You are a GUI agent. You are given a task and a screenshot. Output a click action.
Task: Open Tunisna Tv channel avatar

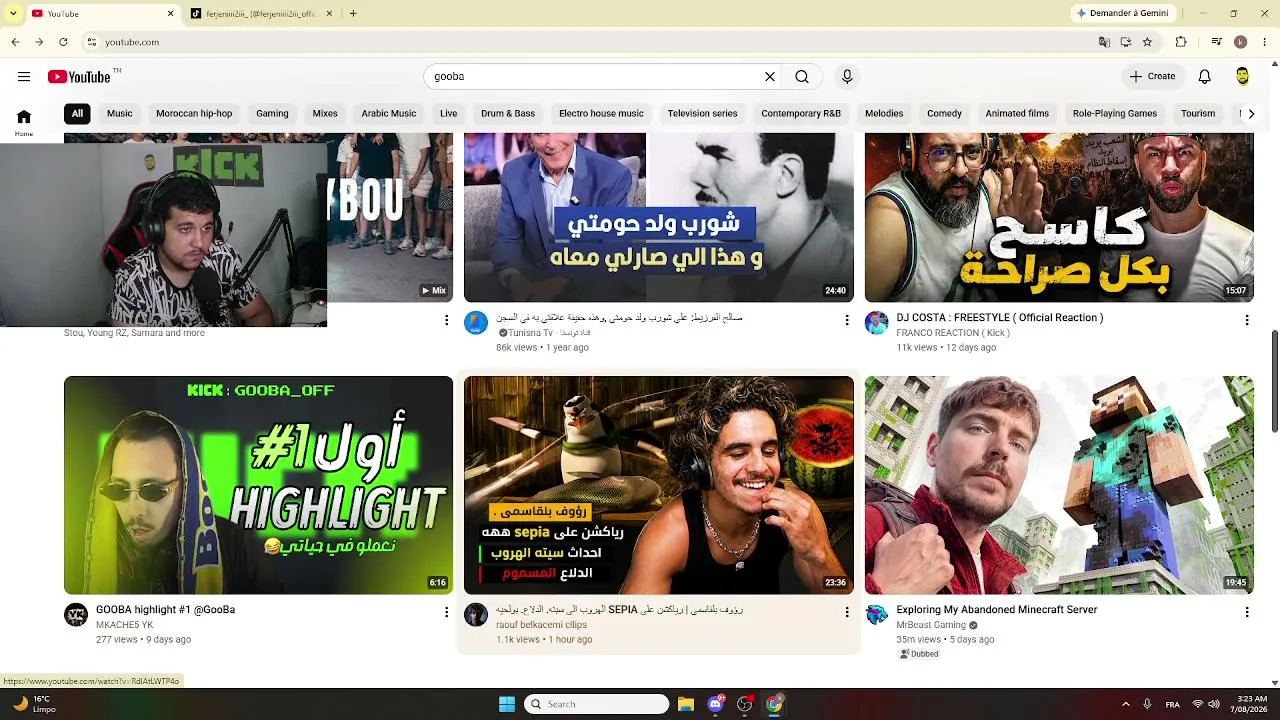point(476,323)
